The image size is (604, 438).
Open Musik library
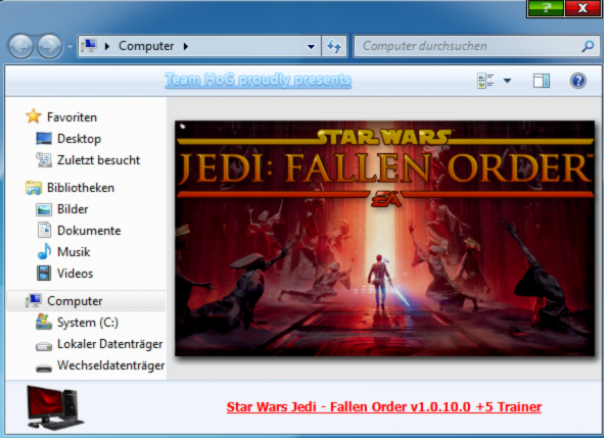pos(74,252)
